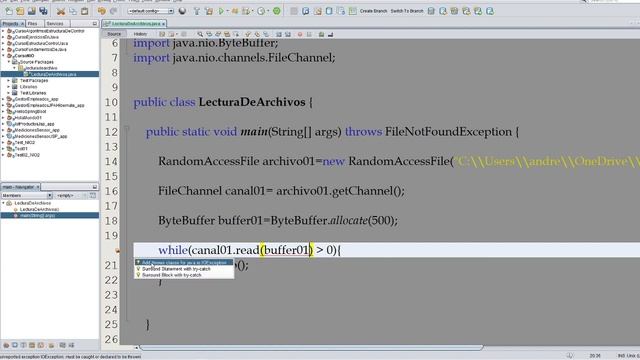The height and width of the screenshot is (360, 640).
Task: Click the error lightbulb on line 20 gutter
Action: [118, 250]
